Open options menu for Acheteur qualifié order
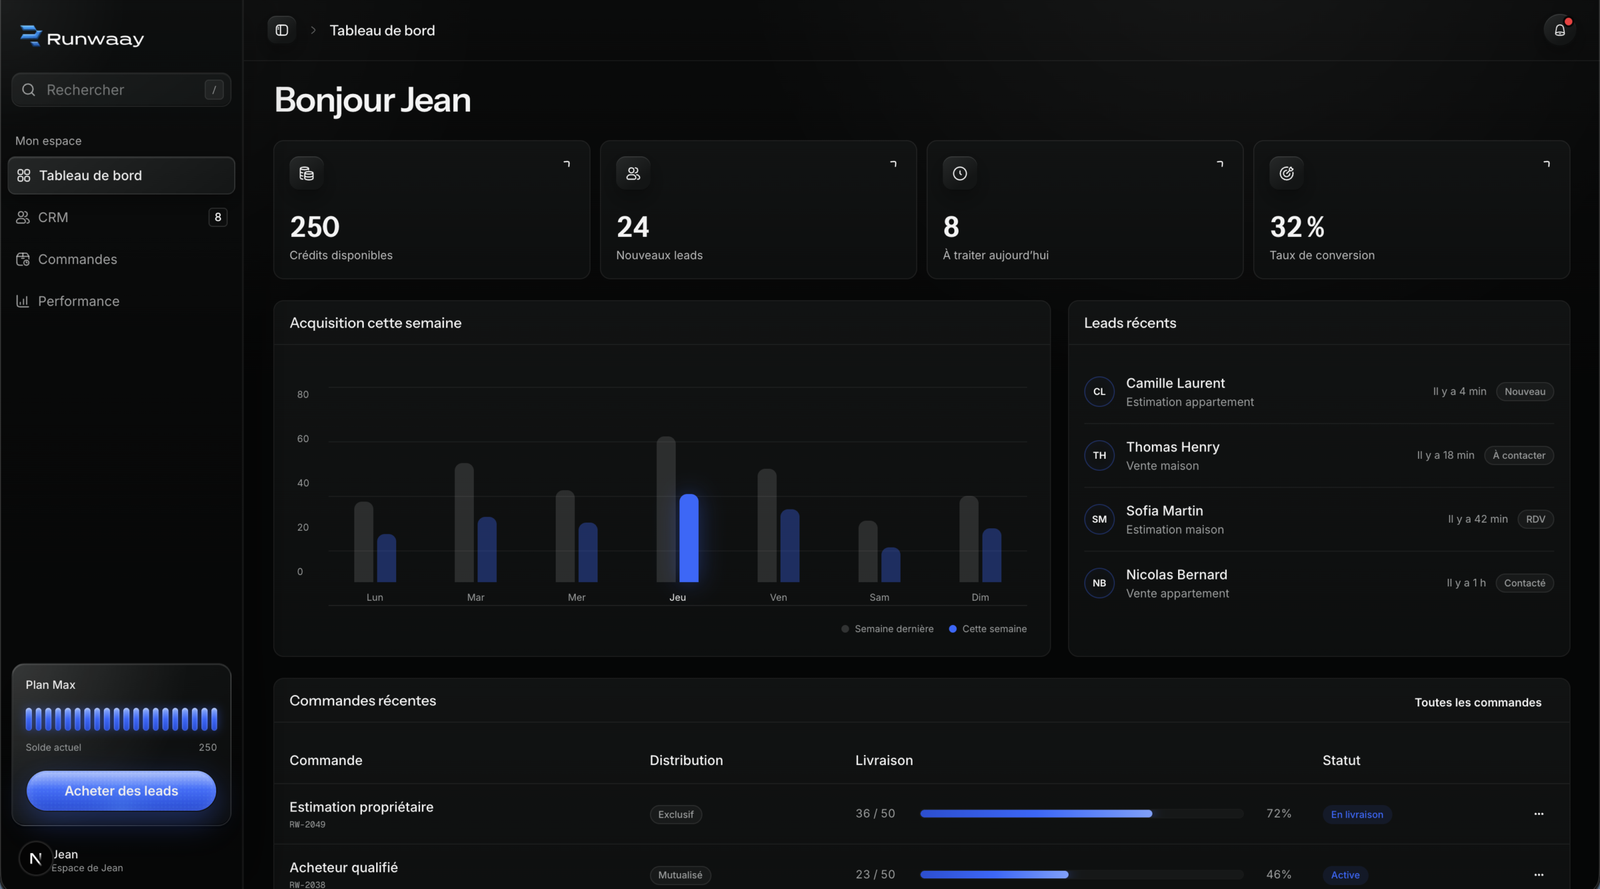Image resolution: width=1600 pixels, height=889 pixels. (x=1539, y=875)
